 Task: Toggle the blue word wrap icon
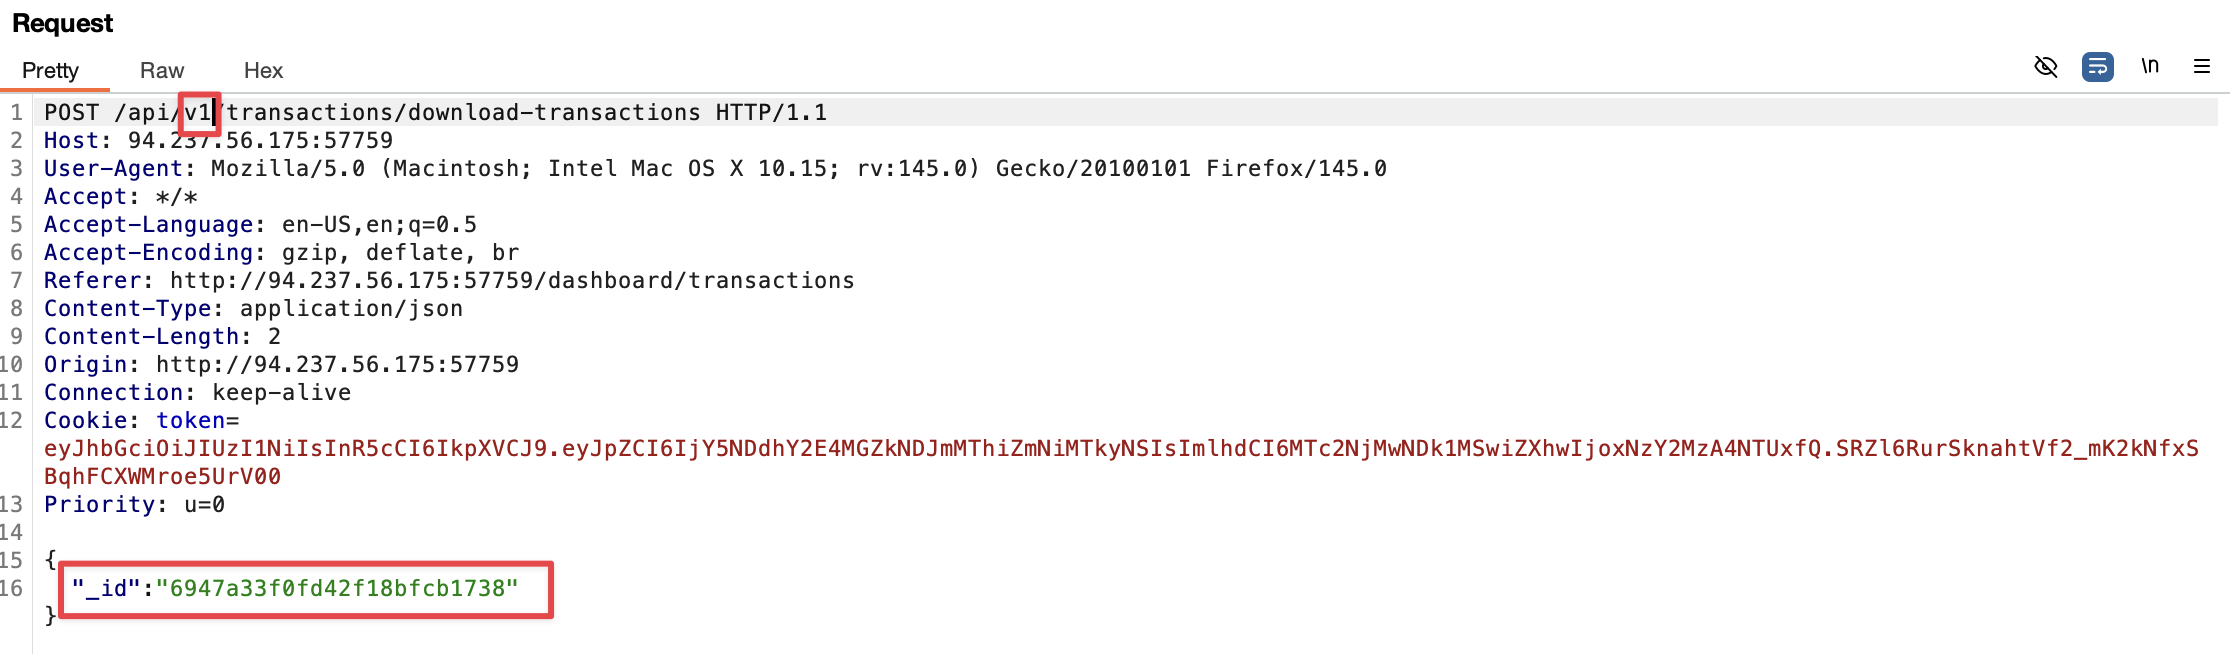pyautogui.click(x=2097, y=66)
